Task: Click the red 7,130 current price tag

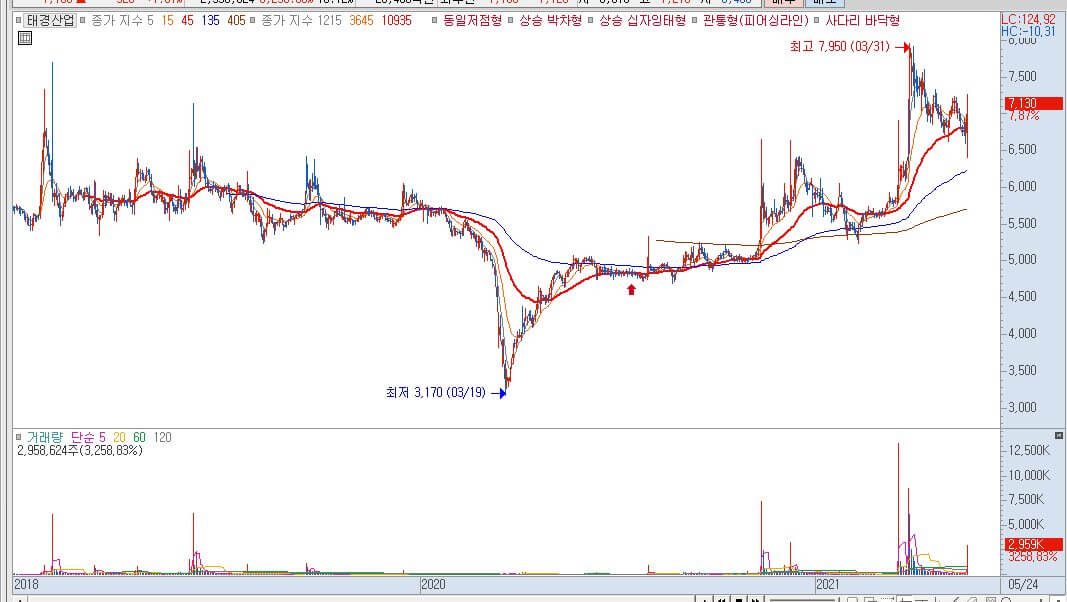Action: [1034, 103]
